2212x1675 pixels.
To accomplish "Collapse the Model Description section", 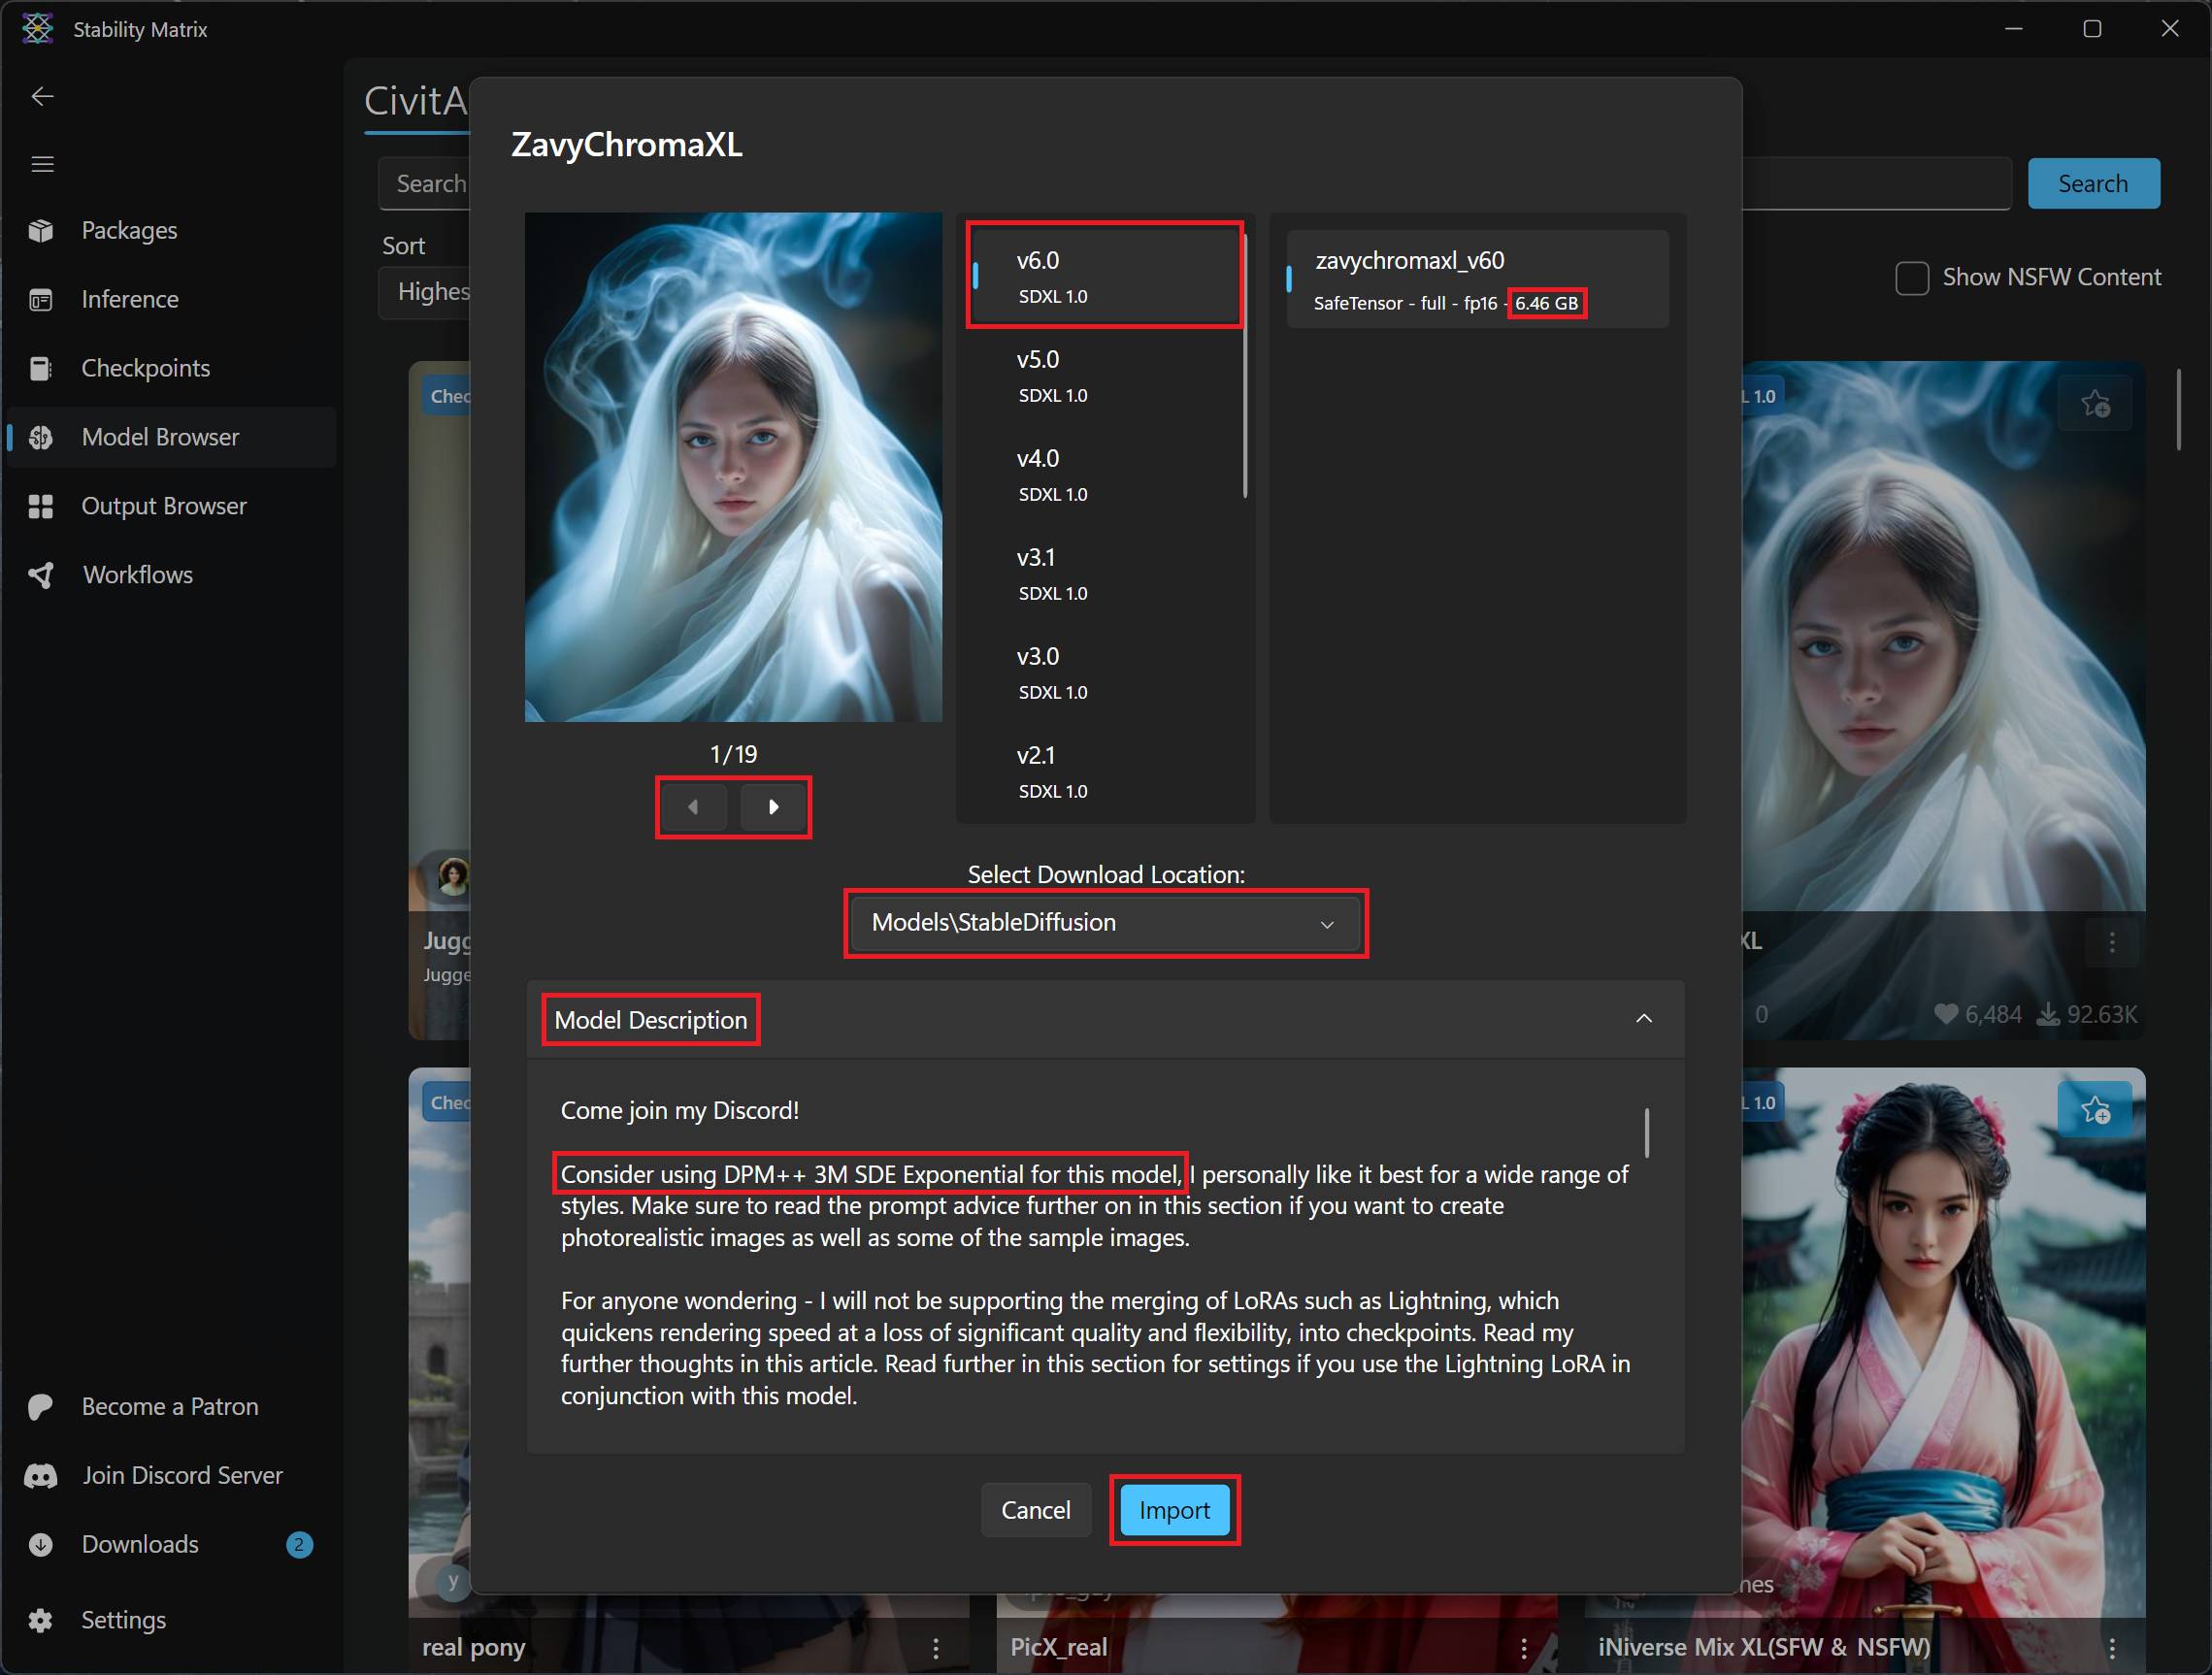I will [1643, 1019].
